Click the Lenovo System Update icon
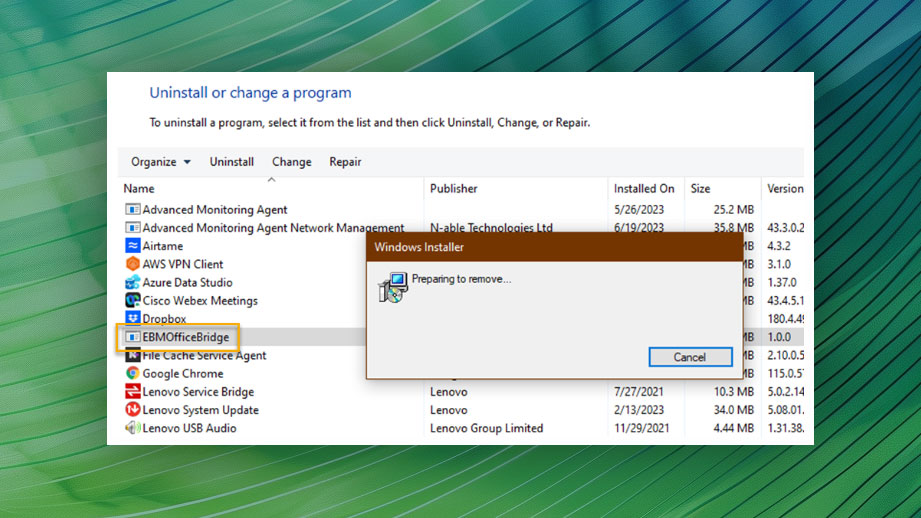921x518 pixels. [133, 410]
